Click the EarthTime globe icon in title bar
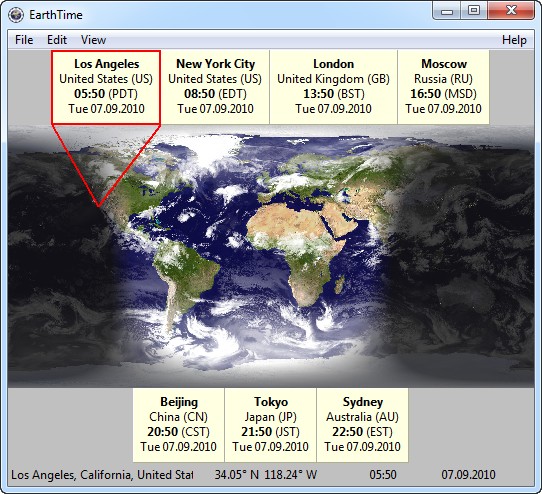This screenshot has width=542, height=494. point(16,15)
